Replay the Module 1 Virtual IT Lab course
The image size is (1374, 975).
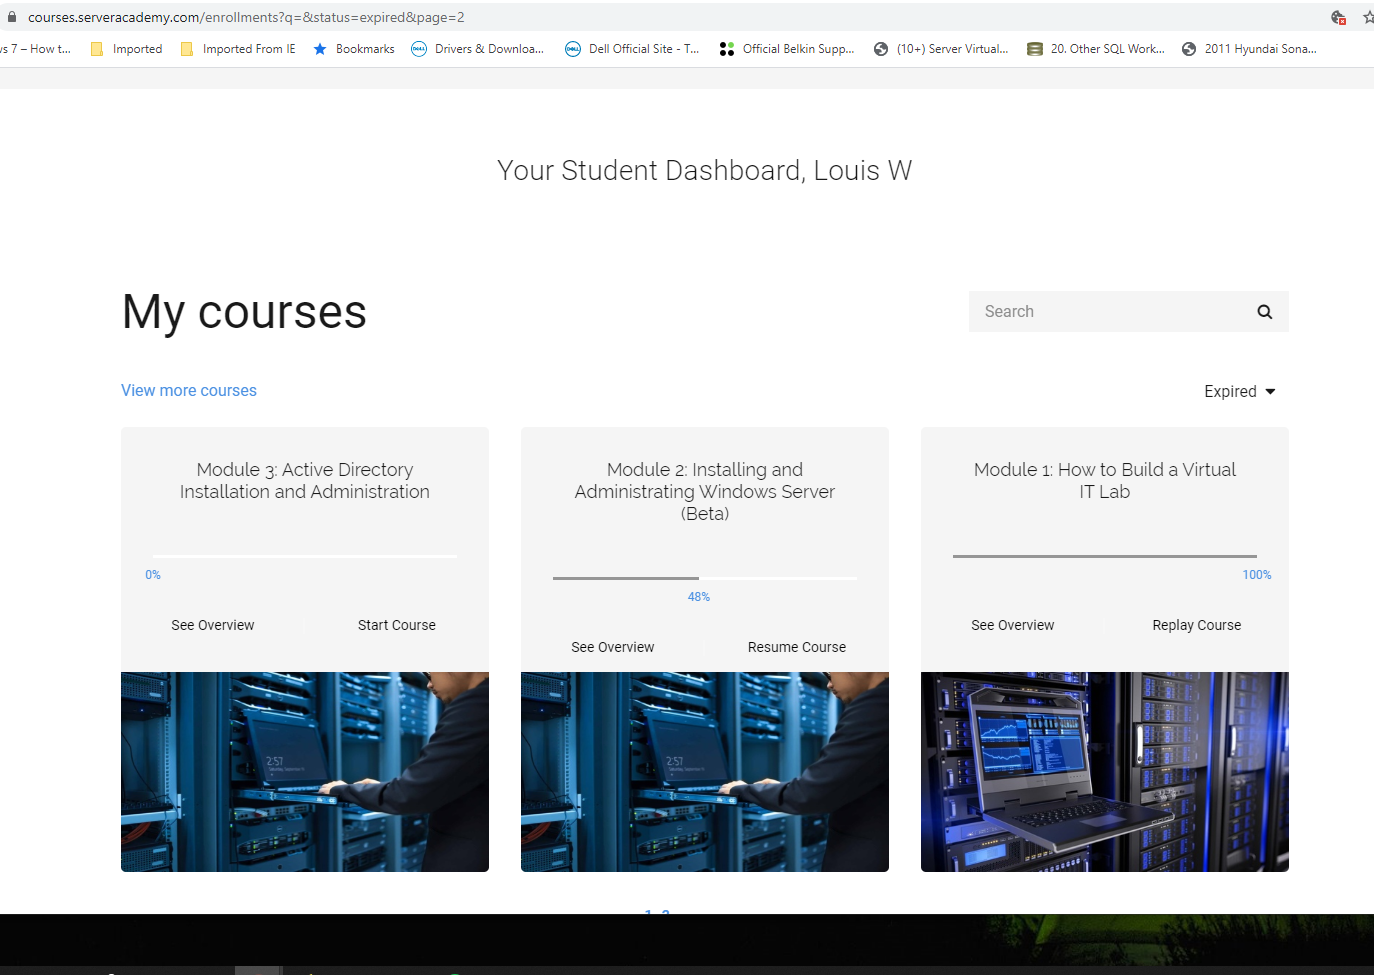coord(1196,625)
